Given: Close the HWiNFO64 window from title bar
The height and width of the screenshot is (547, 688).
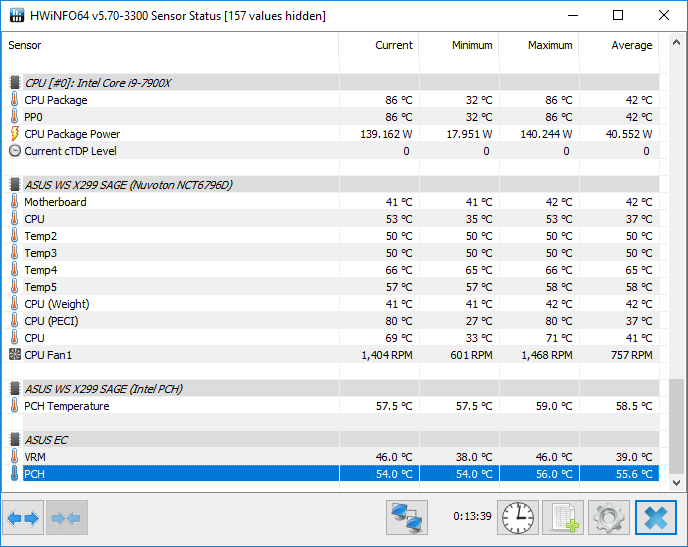Looking at the screenshot, I should click(x=664, y=15).
